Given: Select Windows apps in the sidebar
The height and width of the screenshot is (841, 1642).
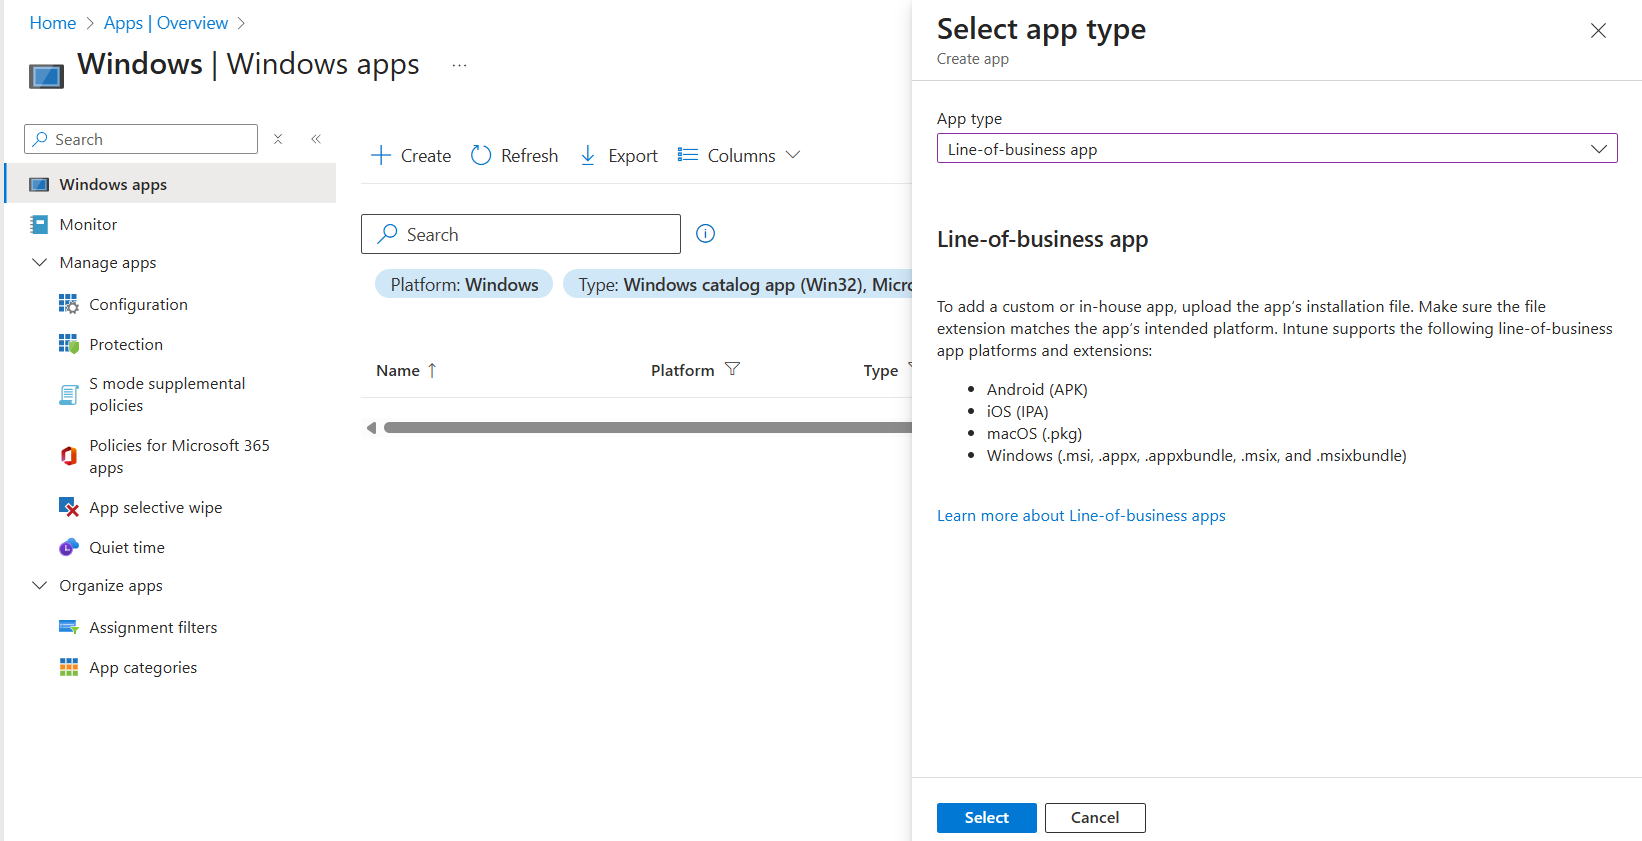Looking at the screenshot, I should pos(170,184).
